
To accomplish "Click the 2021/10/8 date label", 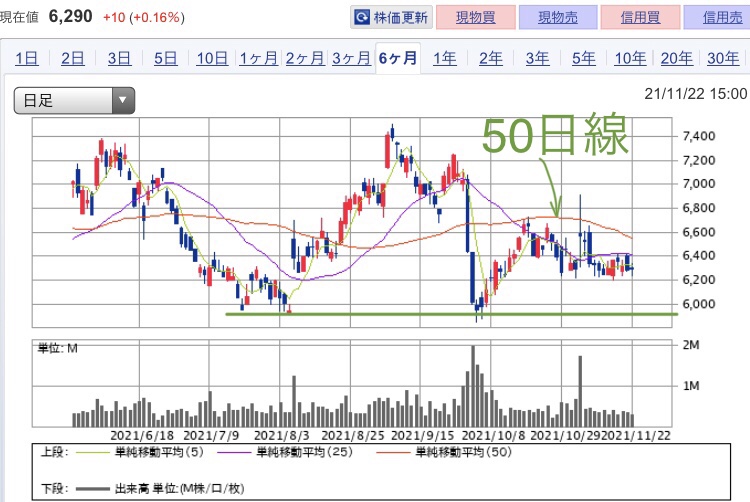I will (493, 436).
